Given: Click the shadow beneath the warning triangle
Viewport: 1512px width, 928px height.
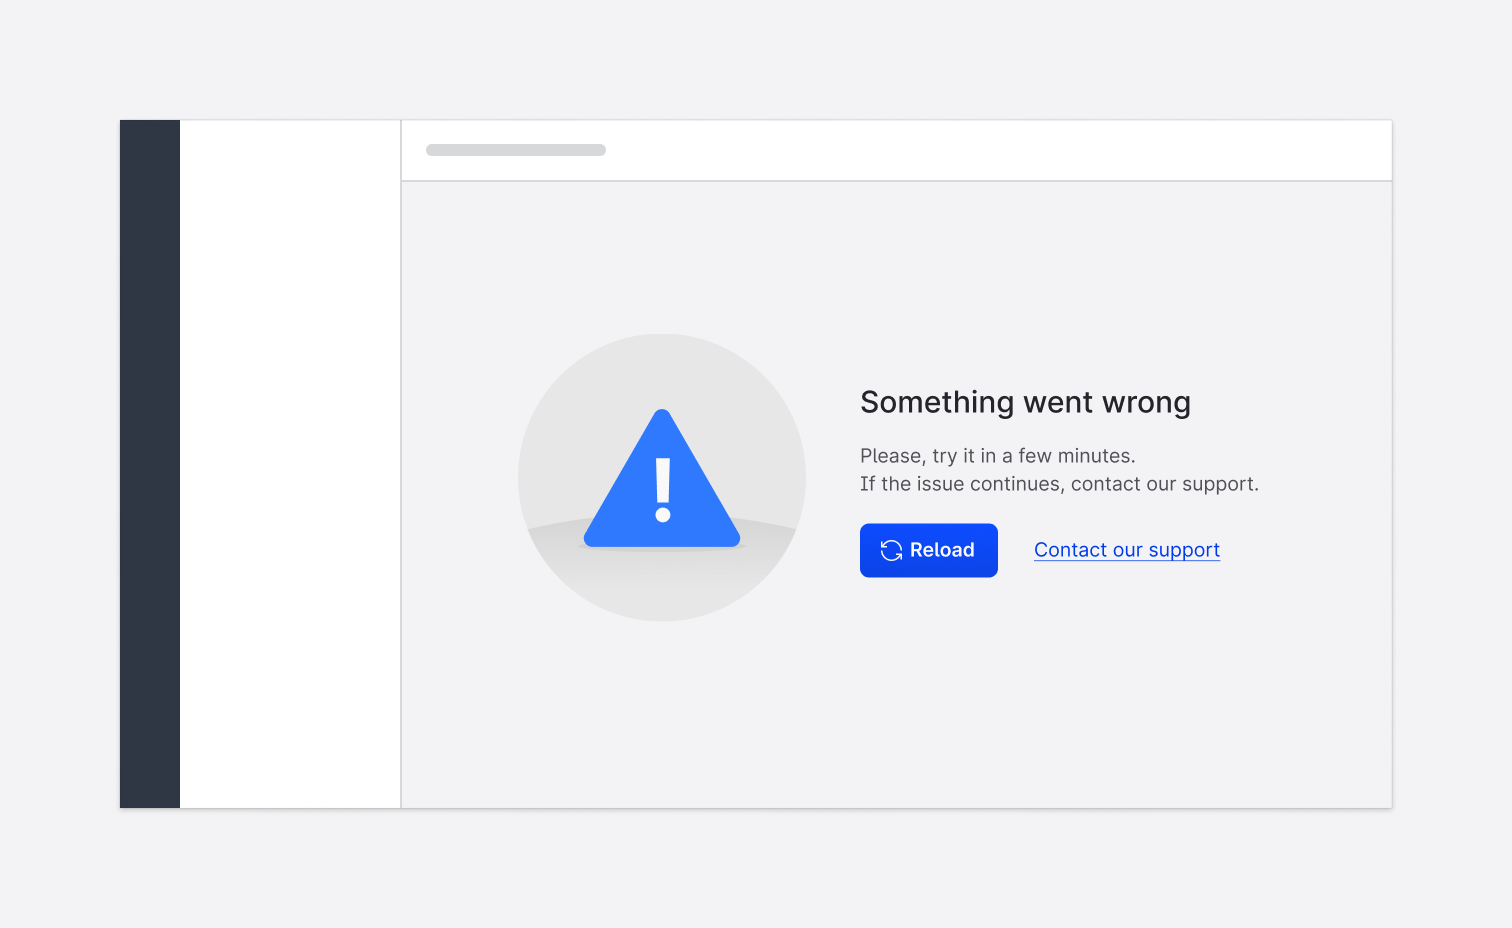Looking at the screenshot, I should click(x=661, y=546).
